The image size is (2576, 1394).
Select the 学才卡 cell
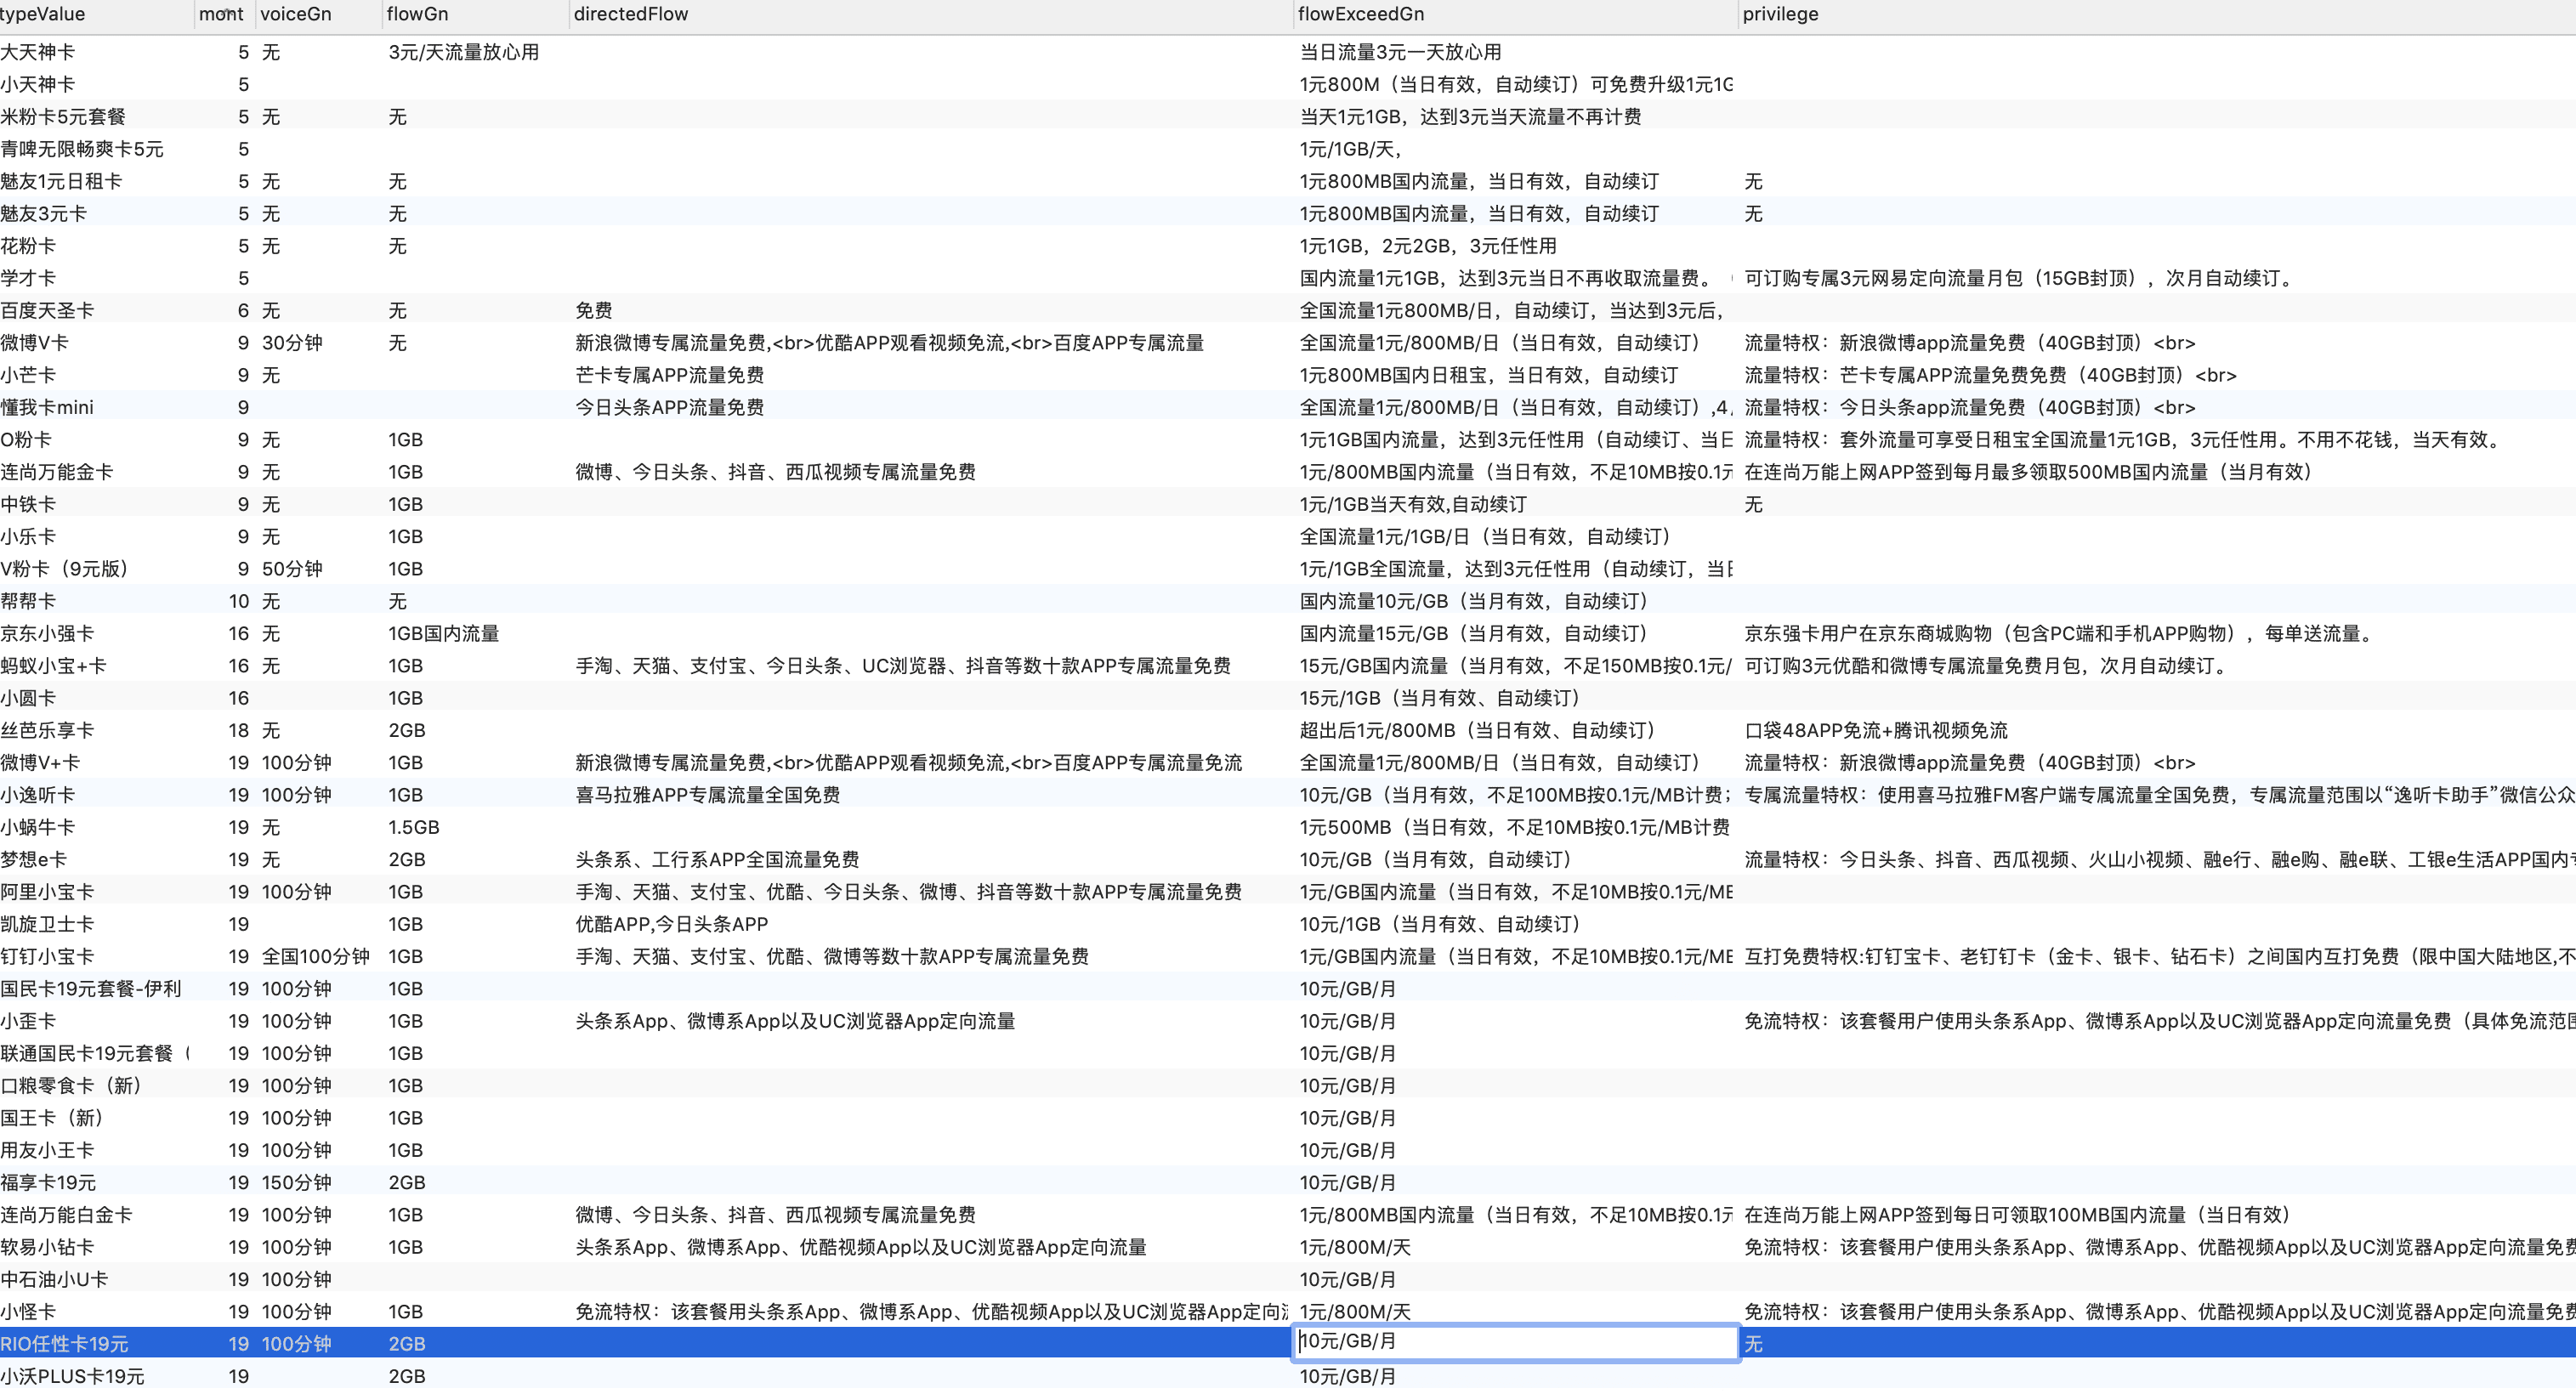[28, 278]
